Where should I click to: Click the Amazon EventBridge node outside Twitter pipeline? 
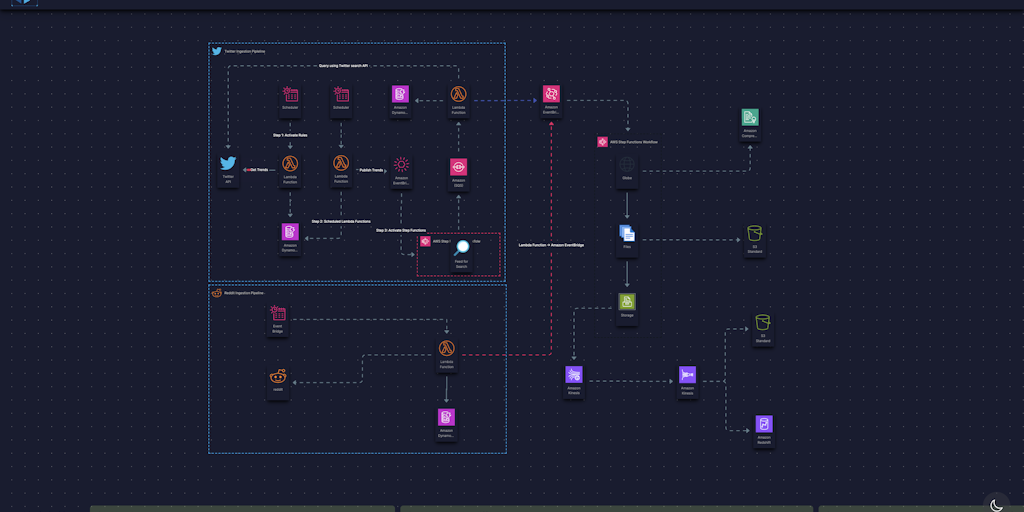[x=550, y=95]
